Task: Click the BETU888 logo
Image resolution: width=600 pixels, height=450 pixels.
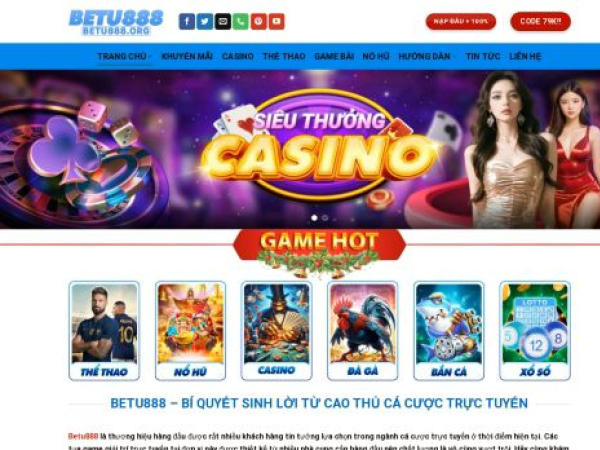Action: 116,22
